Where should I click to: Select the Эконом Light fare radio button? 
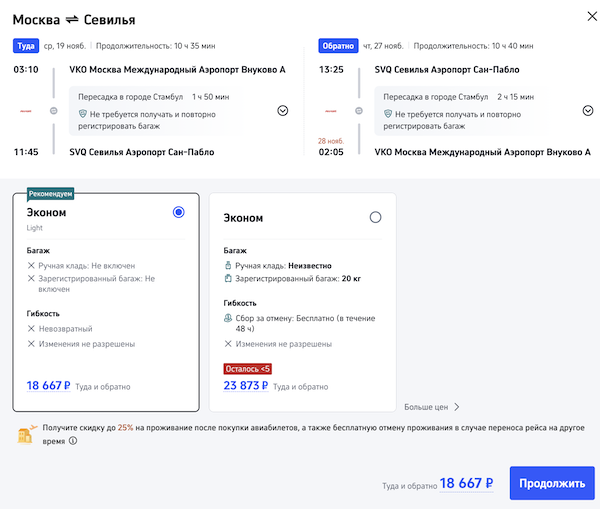178,212
